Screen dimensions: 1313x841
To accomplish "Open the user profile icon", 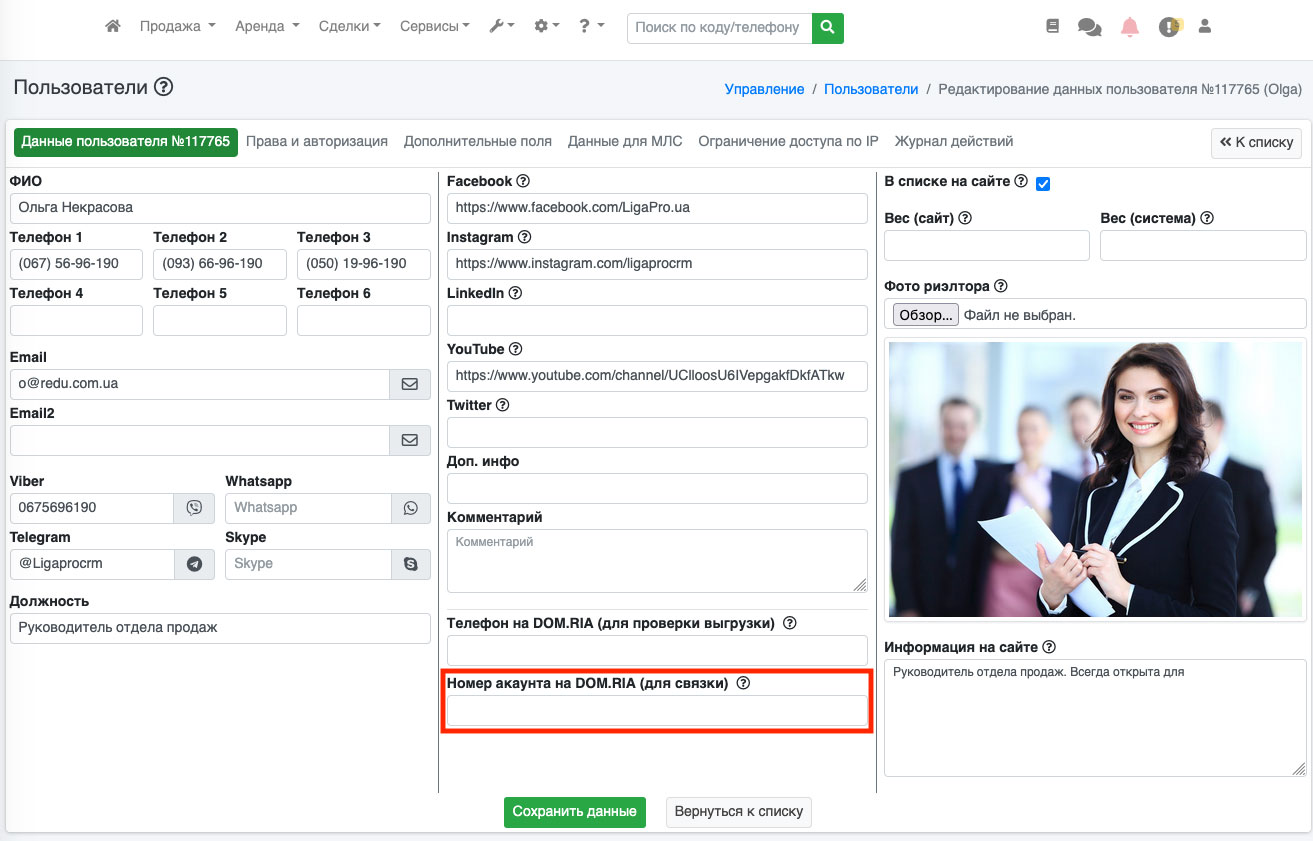I will pos(1205,27).
